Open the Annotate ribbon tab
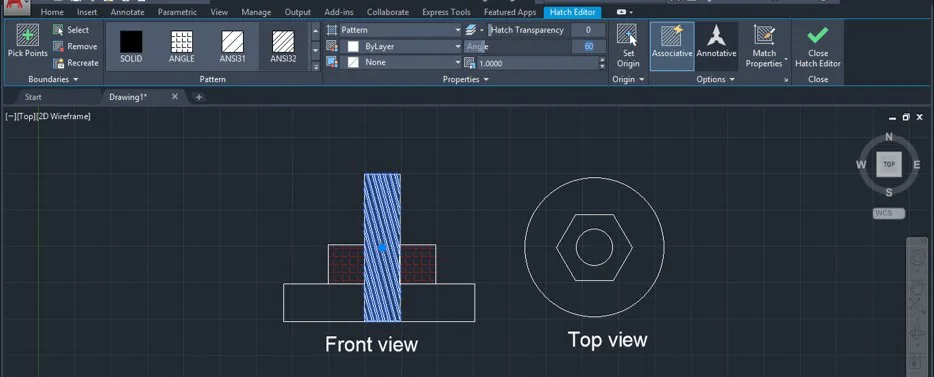This screenshot has height=377, width=934. click(127, 12)
